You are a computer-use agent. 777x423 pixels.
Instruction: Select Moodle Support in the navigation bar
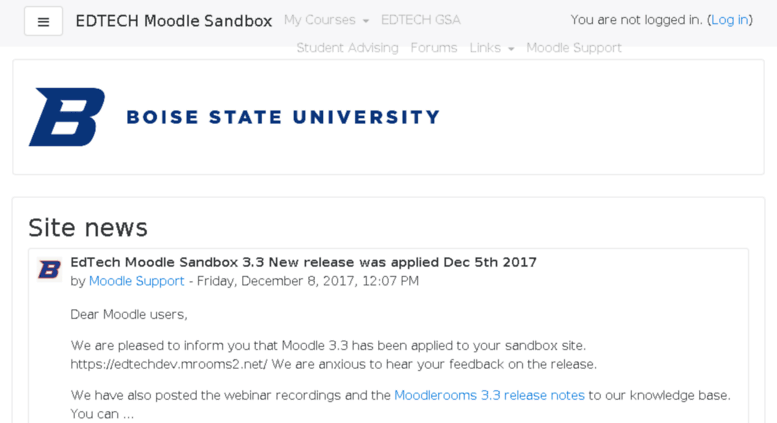click(574, 48)
